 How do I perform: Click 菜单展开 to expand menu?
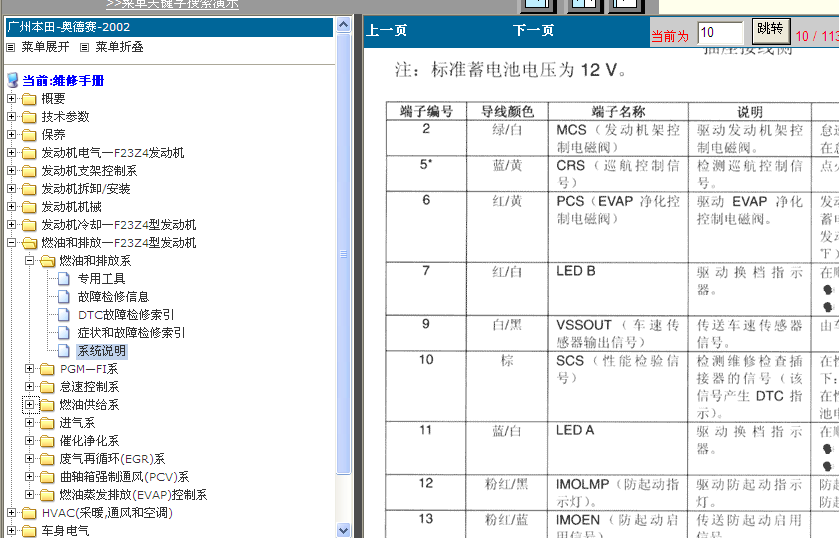point(45,47)
